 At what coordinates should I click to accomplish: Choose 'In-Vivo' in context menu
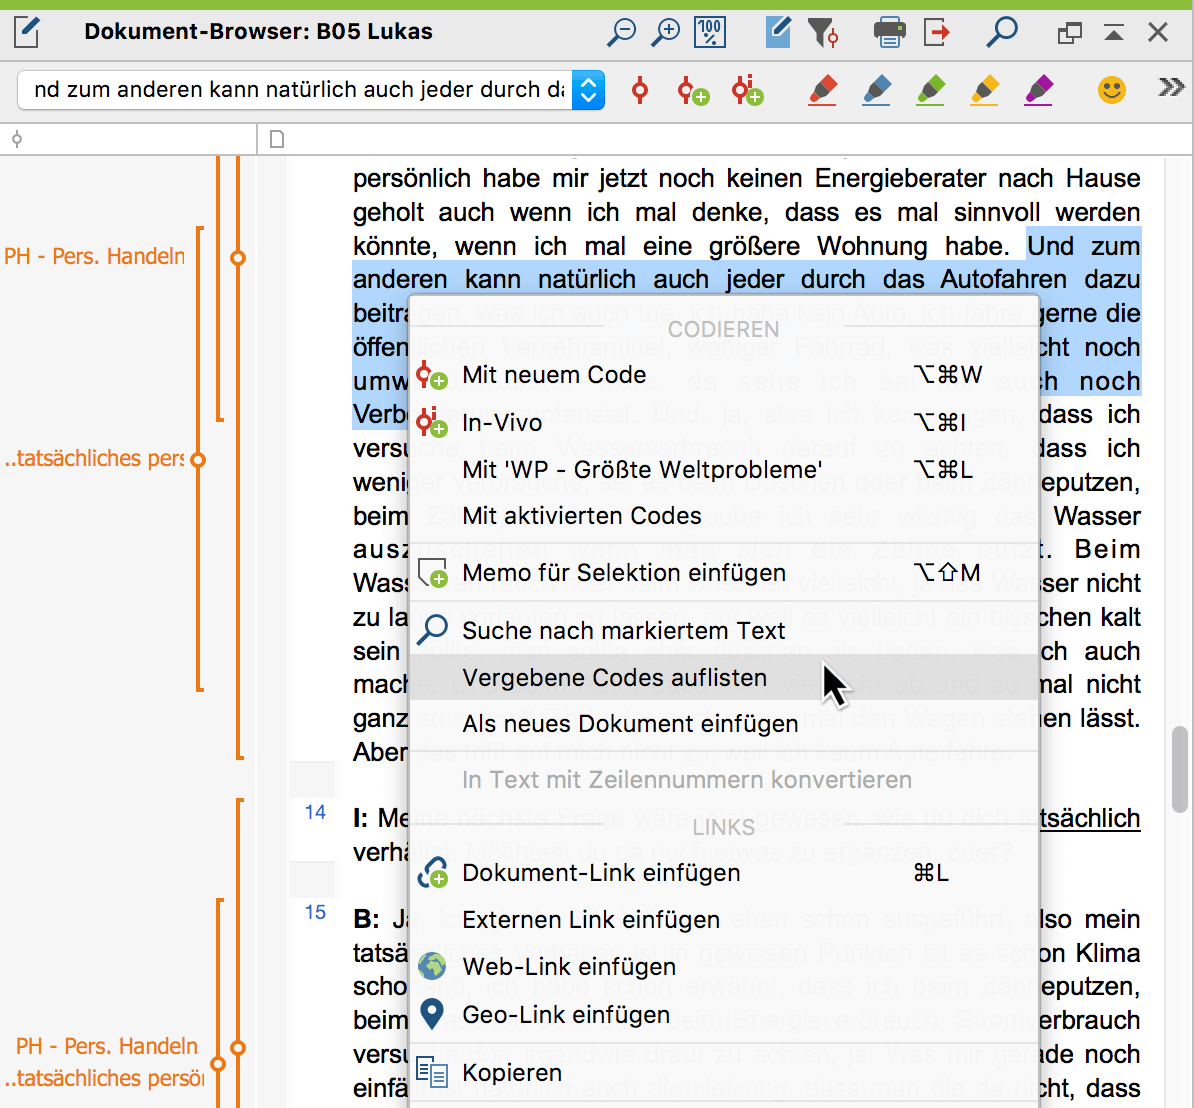pos(723,422)
